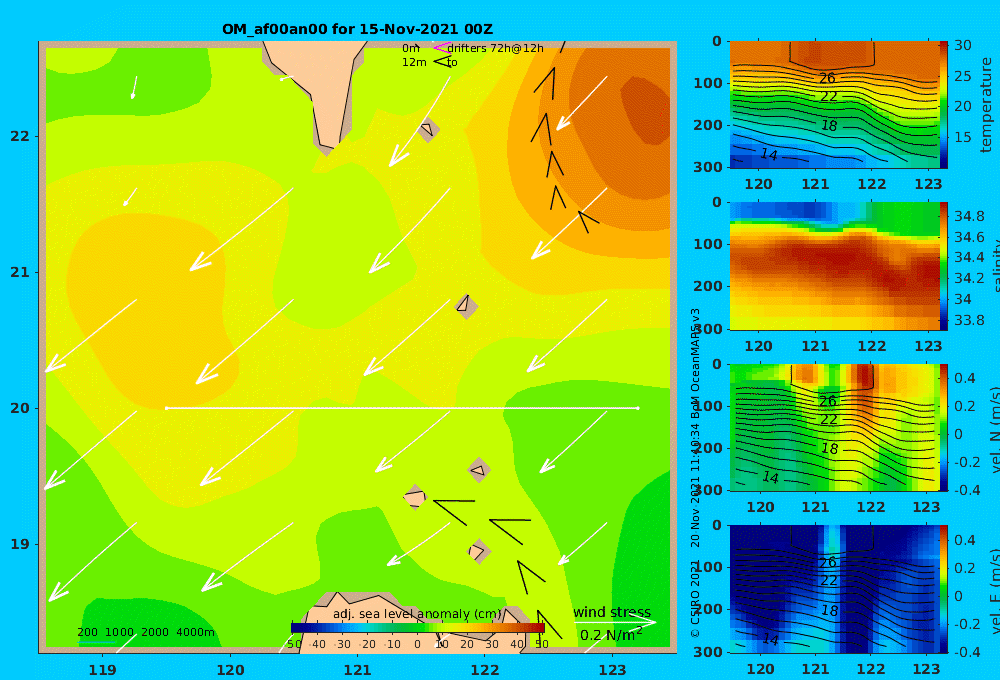1000x680 pixels.
Task: Click latitude label 22 on the map axis
Action: (x=20, y=136)
